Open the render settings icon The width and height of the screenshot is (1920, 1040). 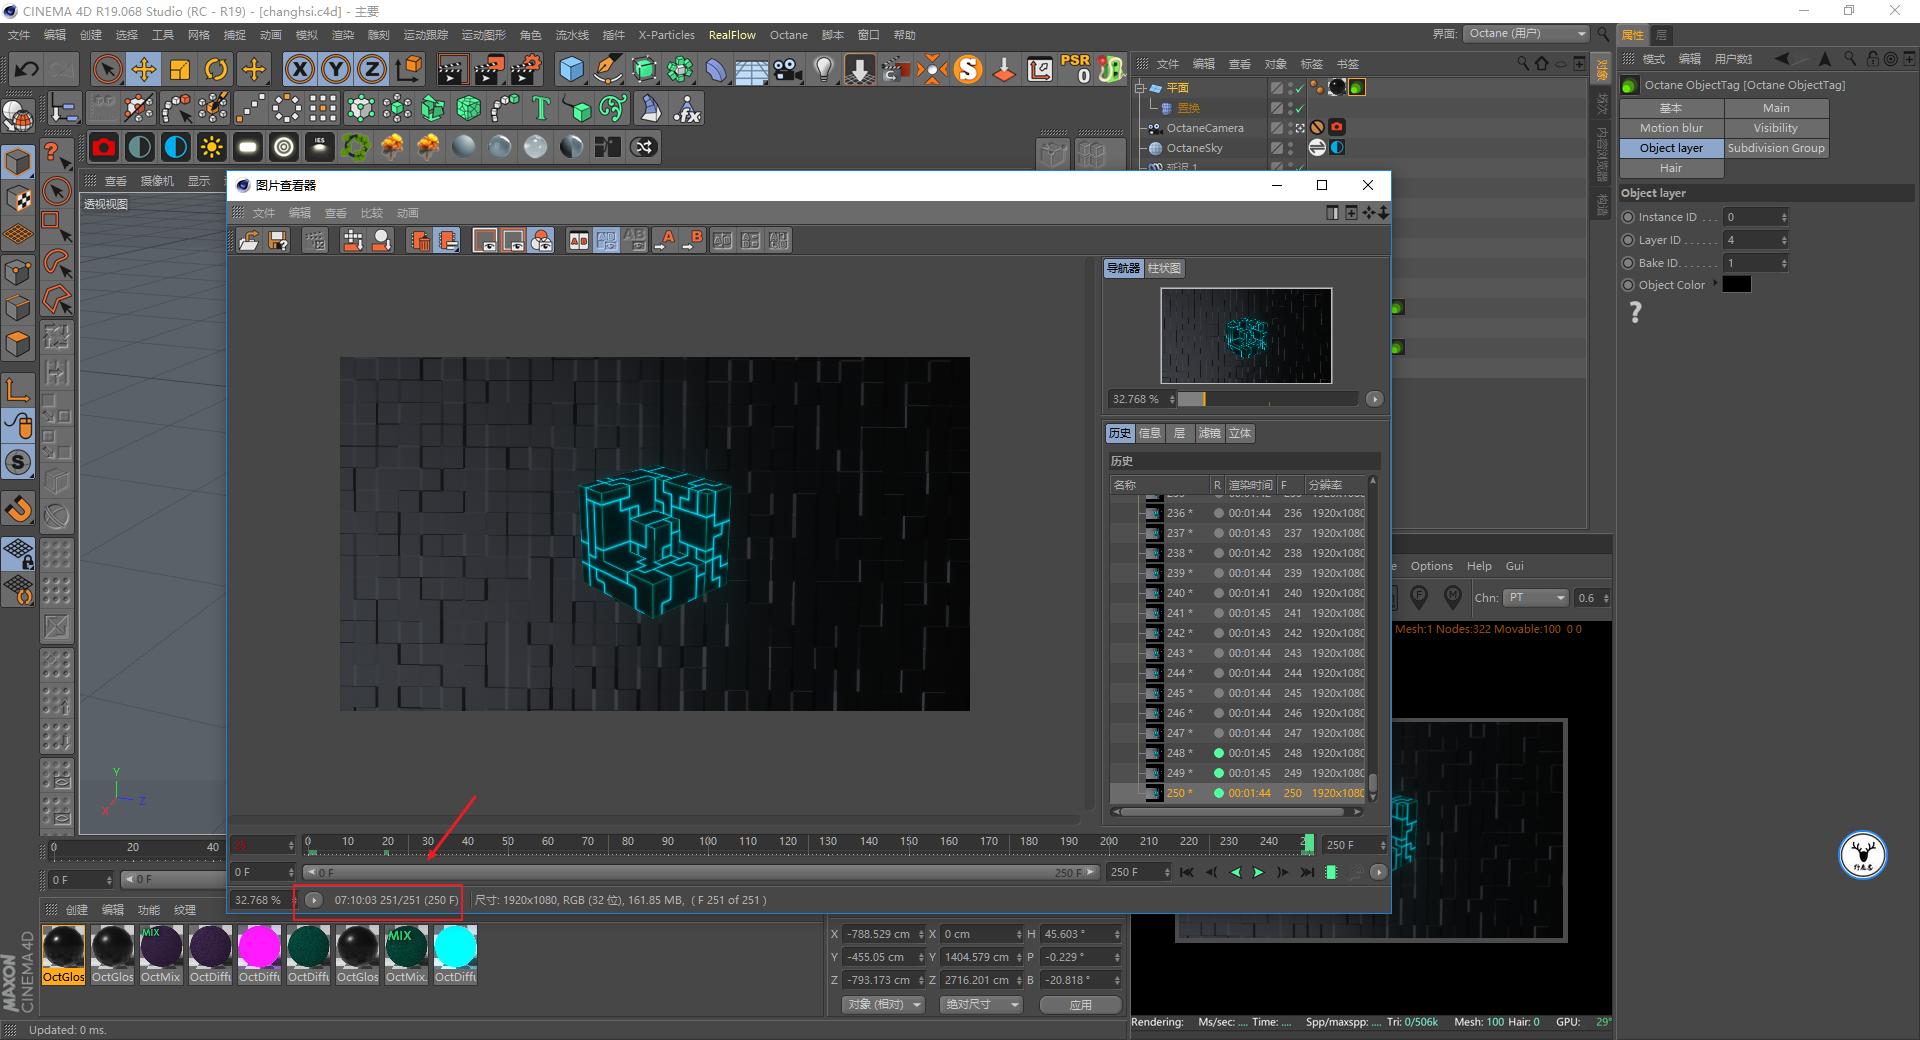tap(524, 69)
